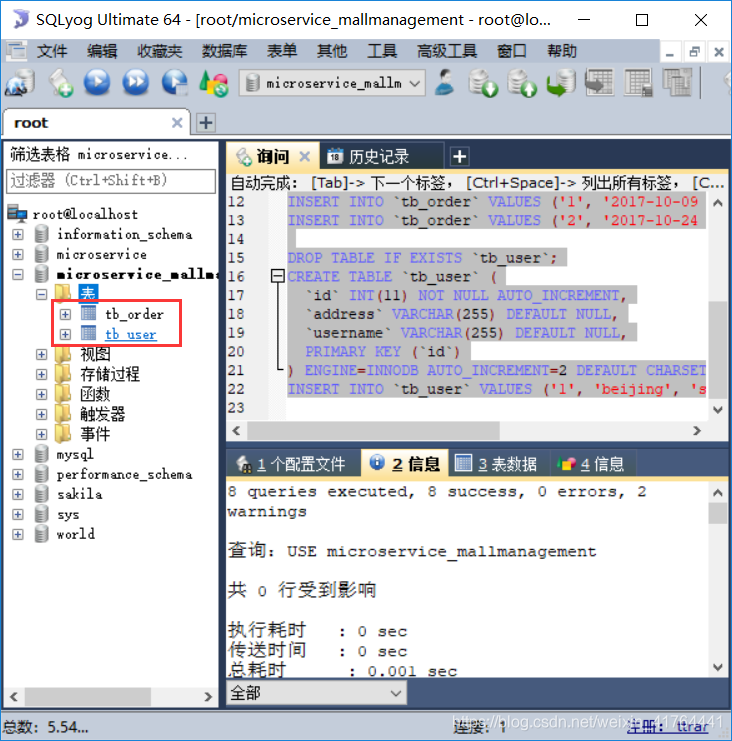Open new query editor icon
The width and height of the screenshot is (732, 741).
[61, 83]
